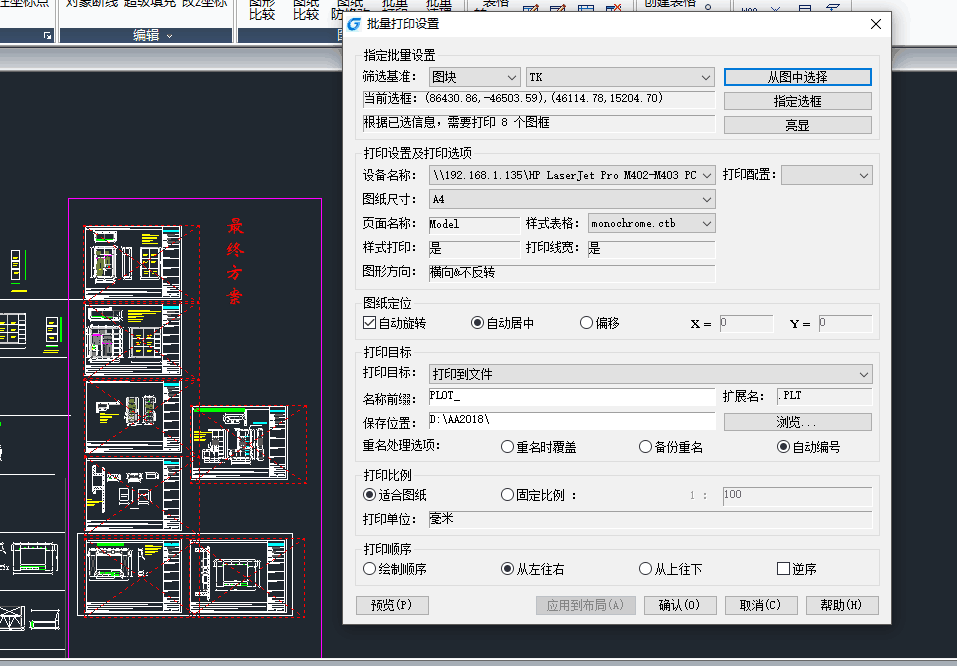Click the 图形方向 orientation field
This screenshot has height=666, width=957.
(572, 273)
